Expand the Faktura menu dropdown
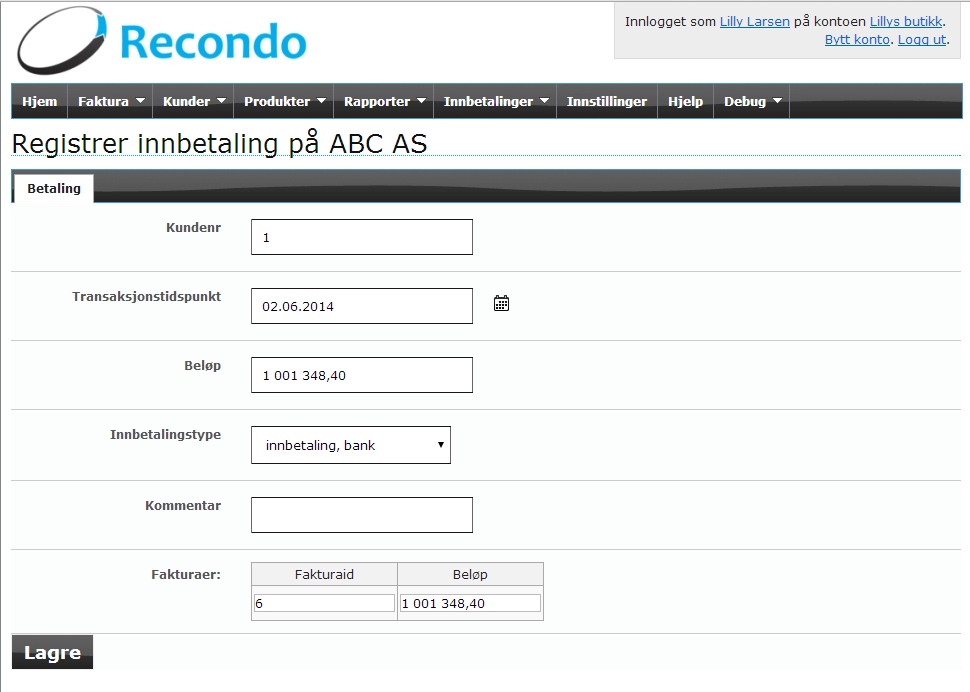The width and height of the screenshot is (970, 692). point(111,101)
